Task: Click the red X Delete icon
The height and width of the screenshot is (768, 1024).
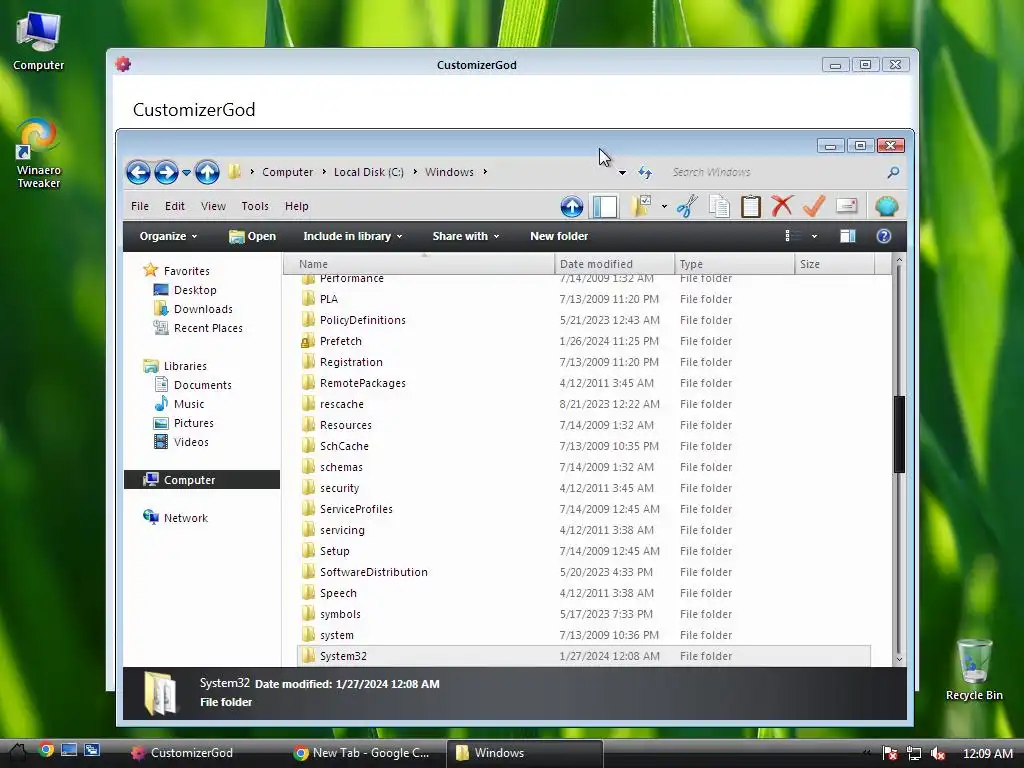Action: (x=782, y=206)
